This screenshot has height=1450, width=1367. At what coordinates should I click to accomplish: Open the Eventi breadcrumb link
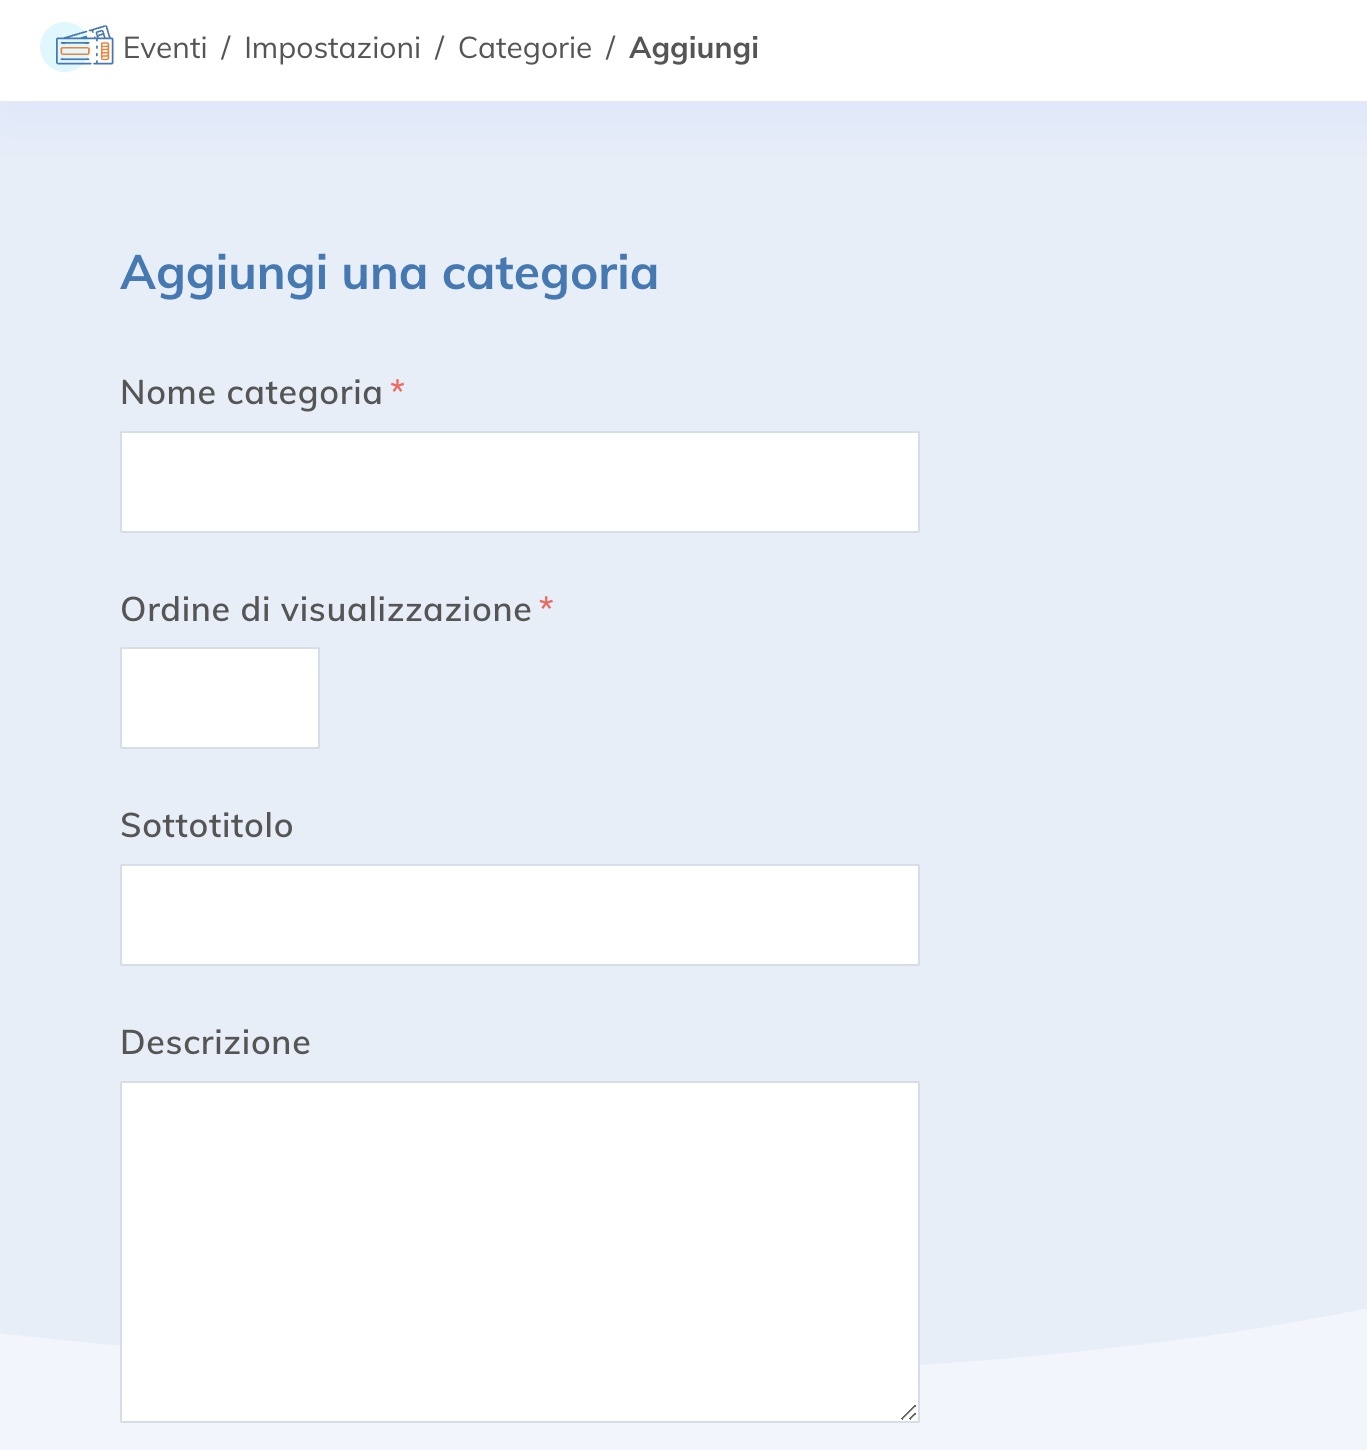[x=166, y=47]
